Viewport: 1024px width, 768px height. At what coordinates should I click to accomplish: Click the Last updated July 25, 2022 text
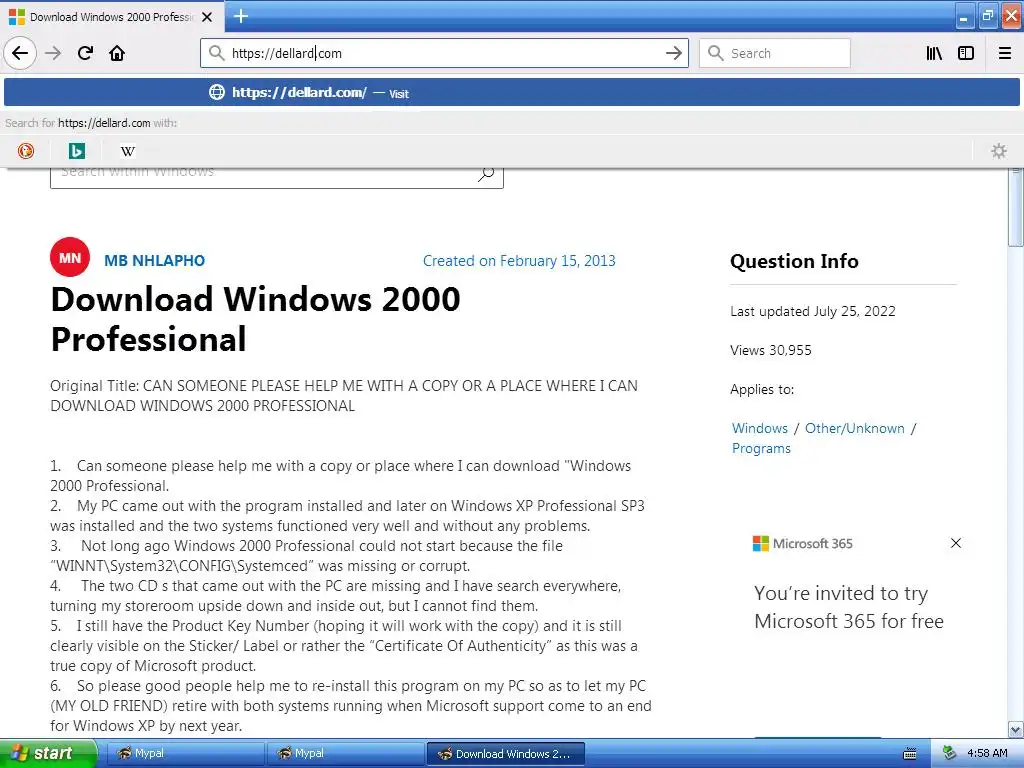click(x=812, y=312)
